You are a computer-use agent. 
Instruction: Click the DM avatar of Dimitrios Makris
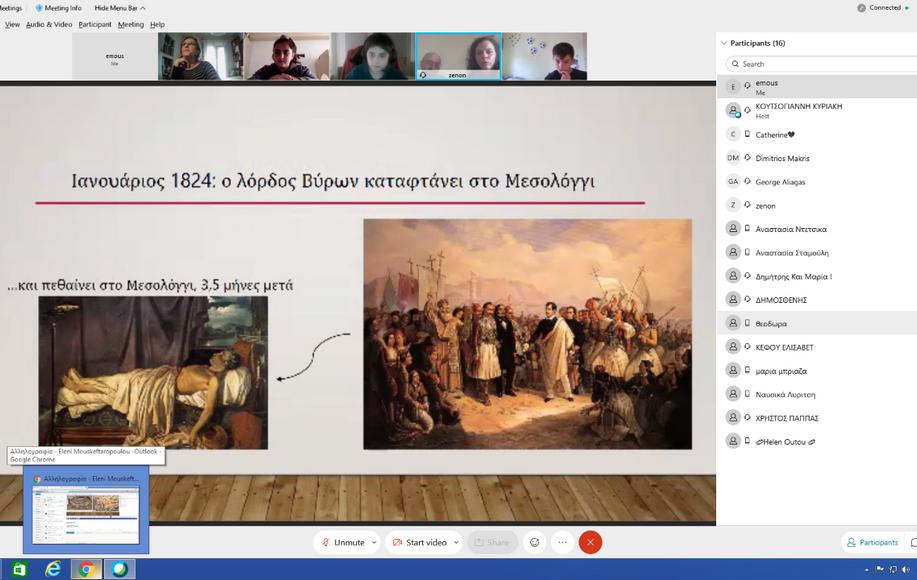point(733,158)
